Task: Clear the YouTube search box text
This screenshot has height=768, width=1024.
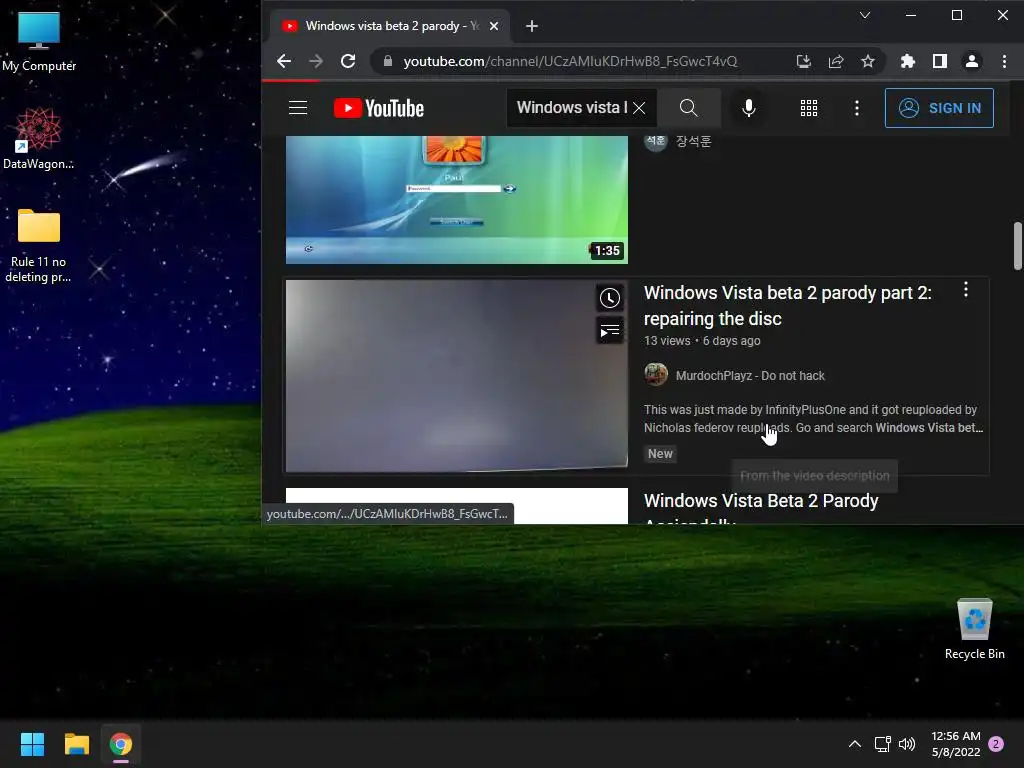Action: pyautogui.click(x=639, y=108)
